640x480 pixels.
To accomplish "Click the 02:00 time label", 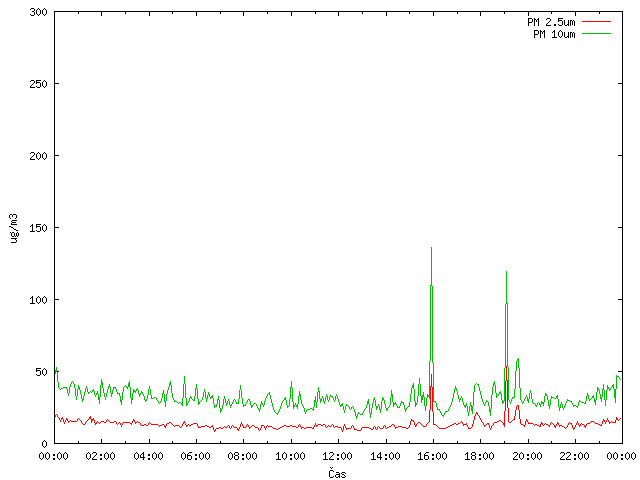I will point(100,456).
